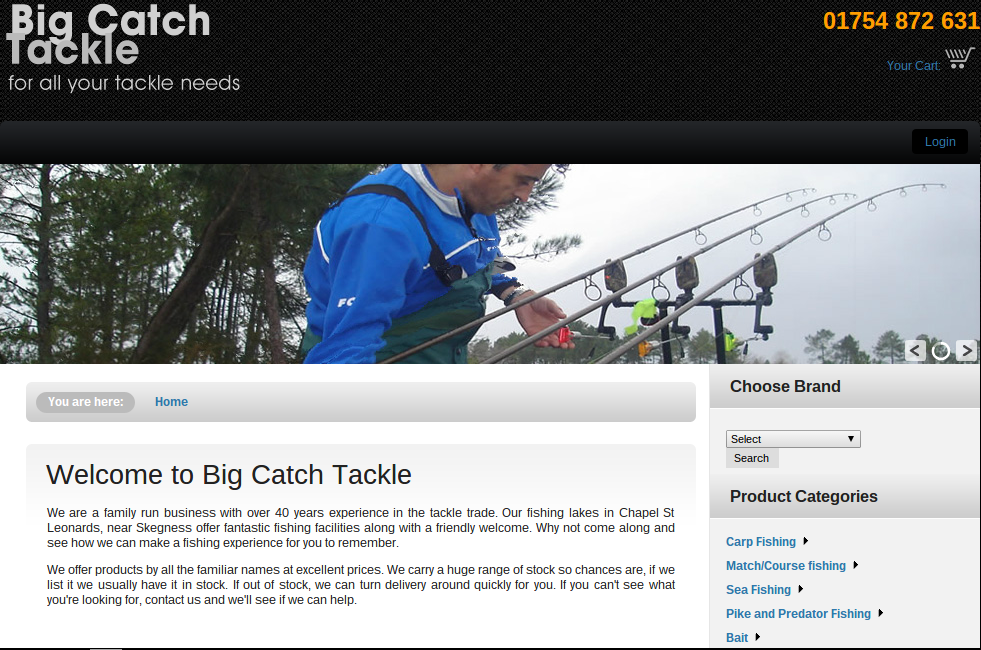Screen dimensions: 981x650
Task: Show the previous slideshow image
Action: pos(915,350)
